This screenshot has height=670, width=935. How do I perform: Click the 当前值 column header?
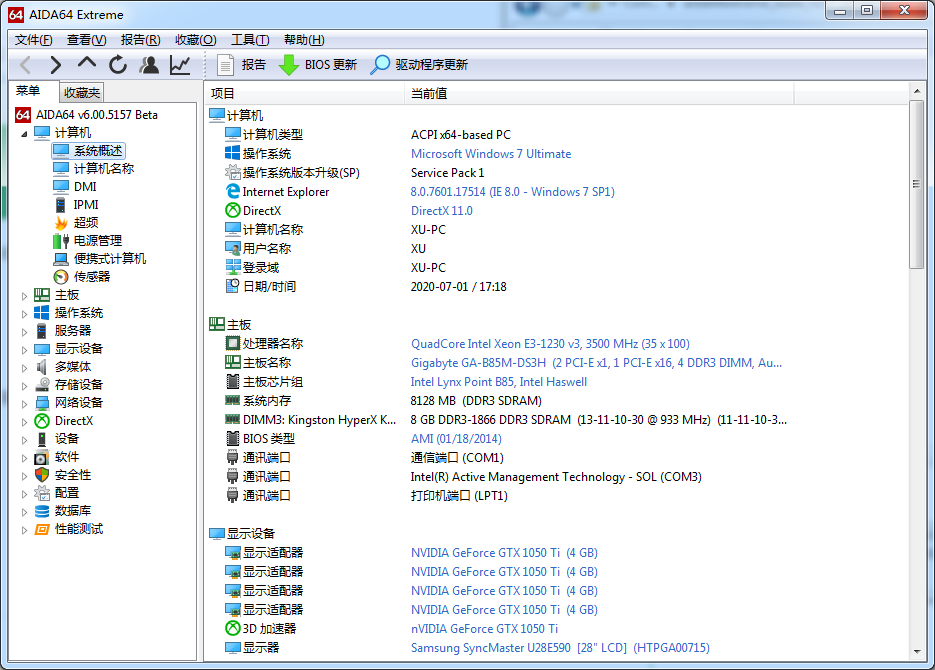428,93
